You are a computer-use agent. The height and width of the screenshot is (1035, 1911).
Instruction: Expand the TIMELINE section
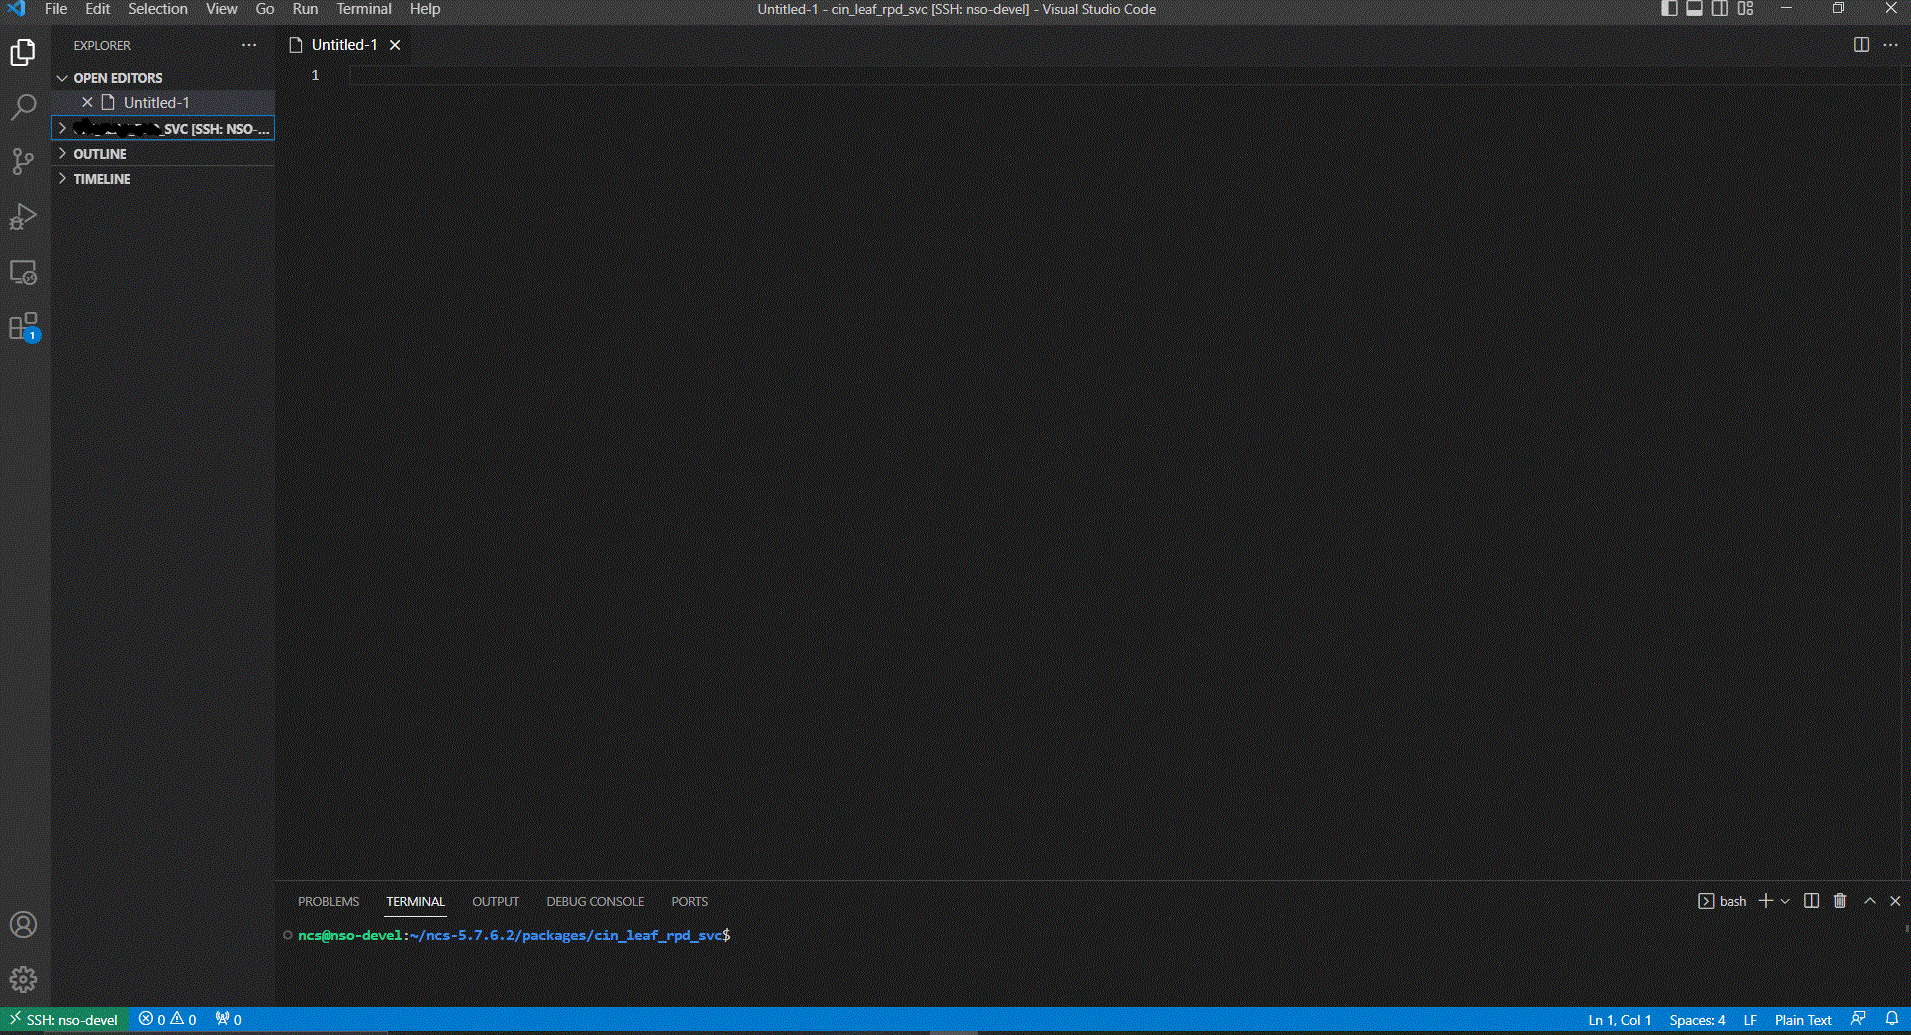pyautogui.click(x=101, y=178)
